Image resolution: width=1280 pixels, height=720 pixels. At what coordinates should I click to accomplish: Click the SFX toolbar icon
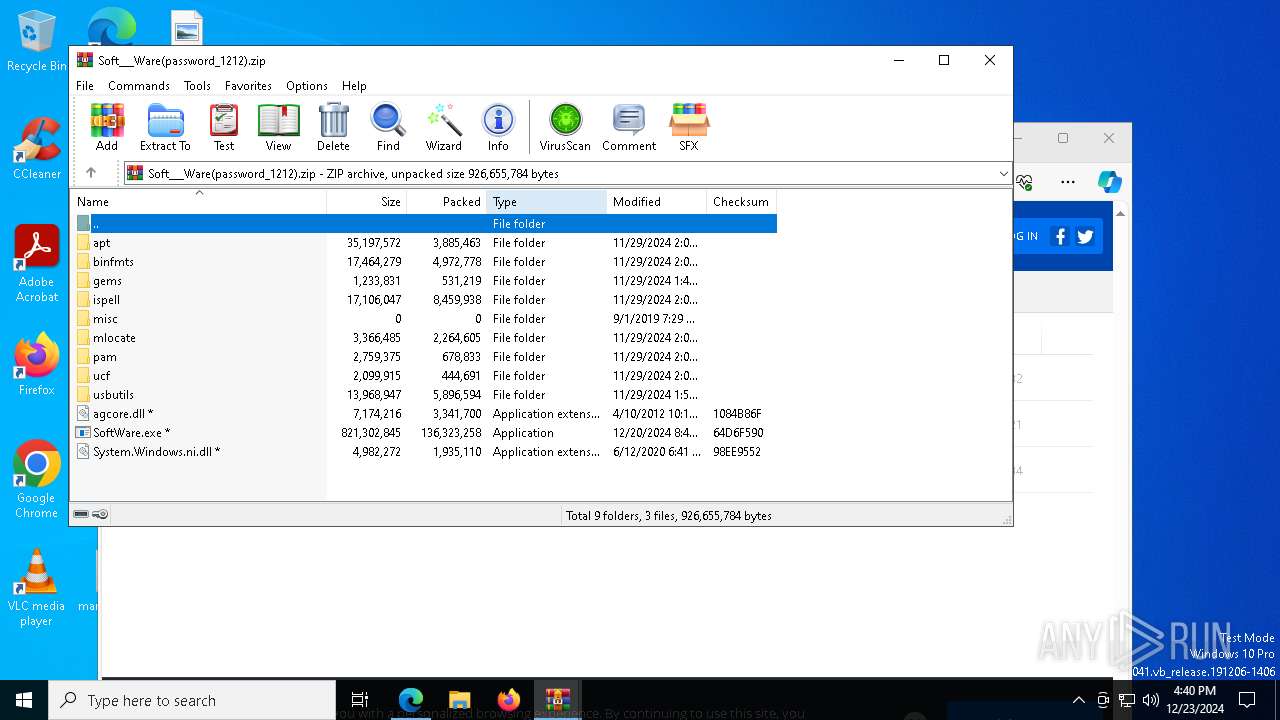[689, 127]
